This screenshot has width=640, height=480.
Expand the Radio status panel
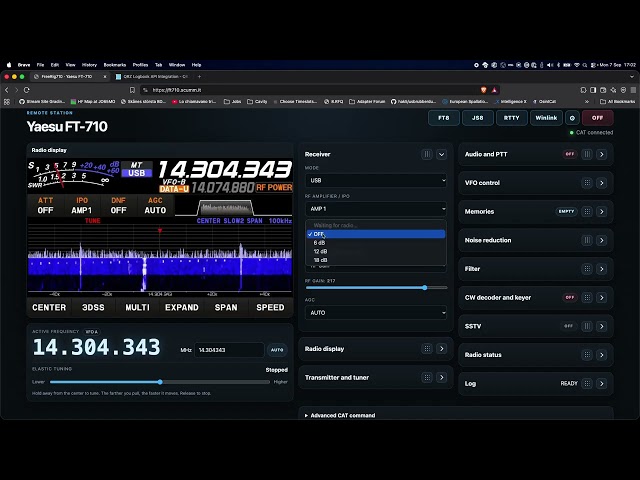[x=601, y=355]
